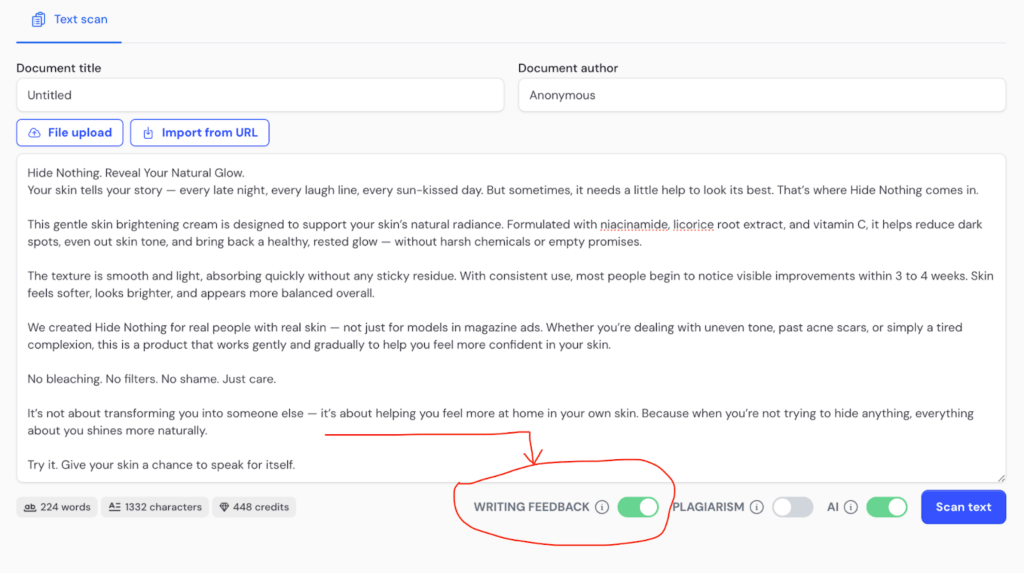Click the Document author input field
This screenshot has width=1024, height=573.
coord(761,95)
